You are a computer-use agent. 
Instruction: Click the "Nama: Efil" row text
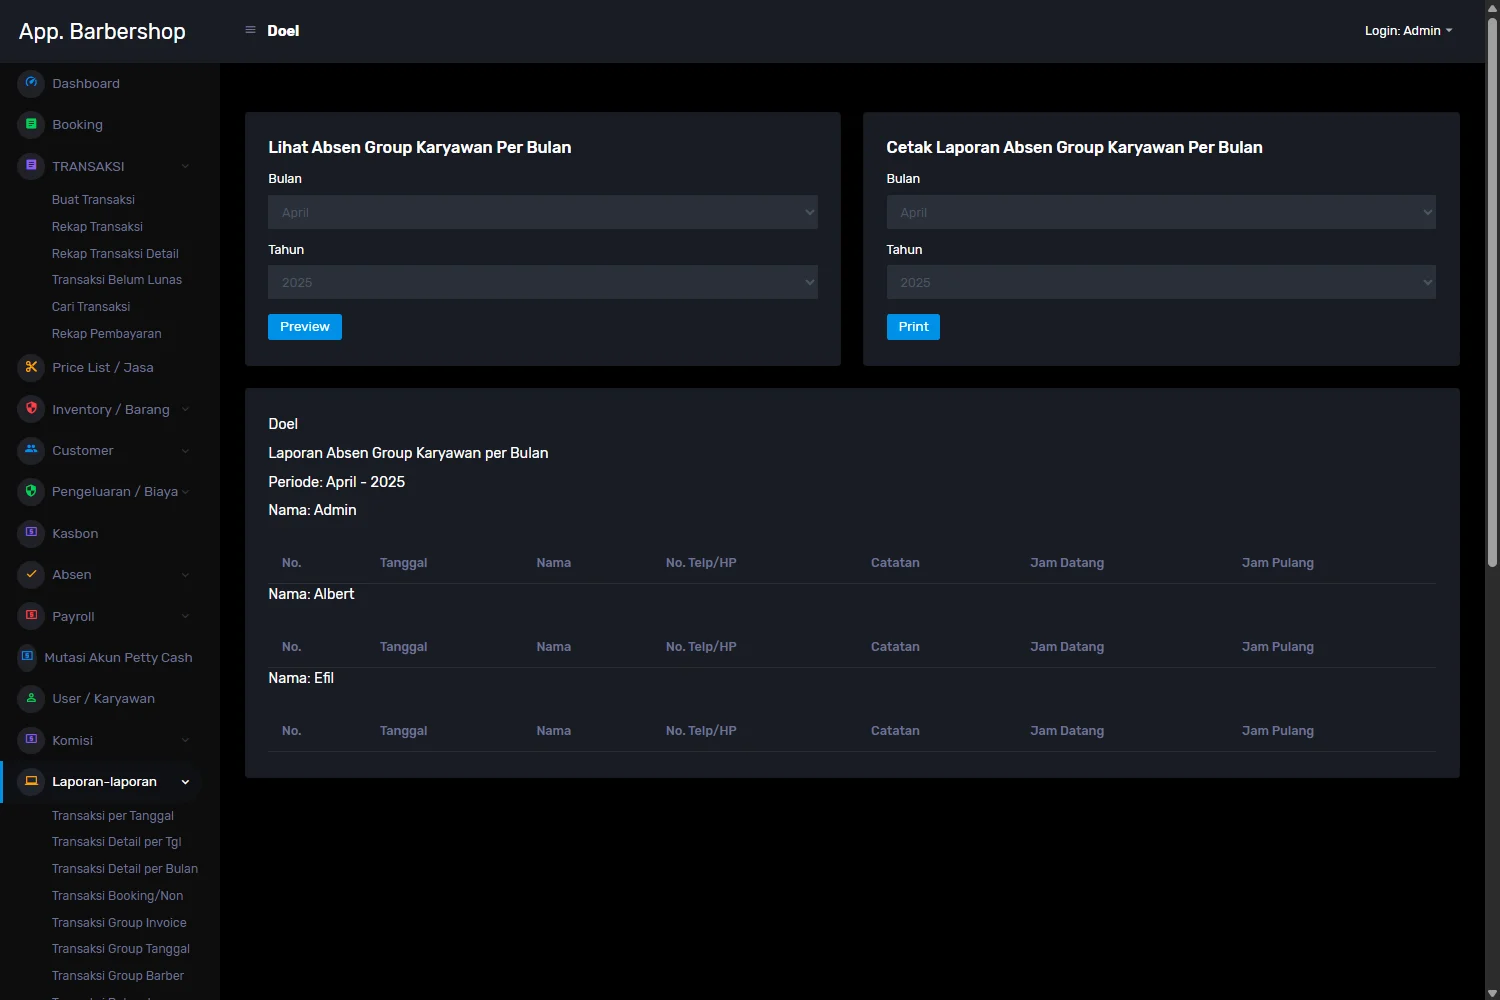coord(301,678)
